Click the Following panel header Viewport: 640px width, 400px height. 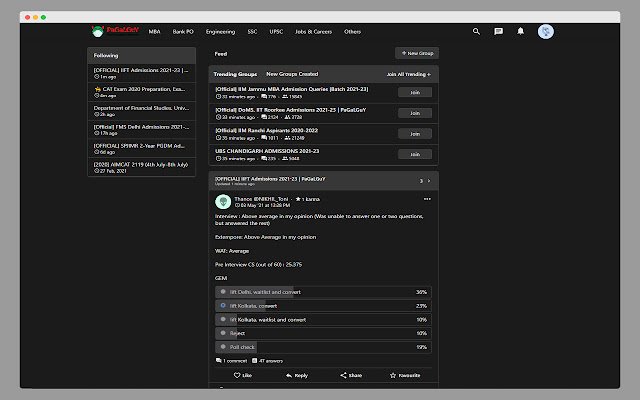[x=141, y=56]
